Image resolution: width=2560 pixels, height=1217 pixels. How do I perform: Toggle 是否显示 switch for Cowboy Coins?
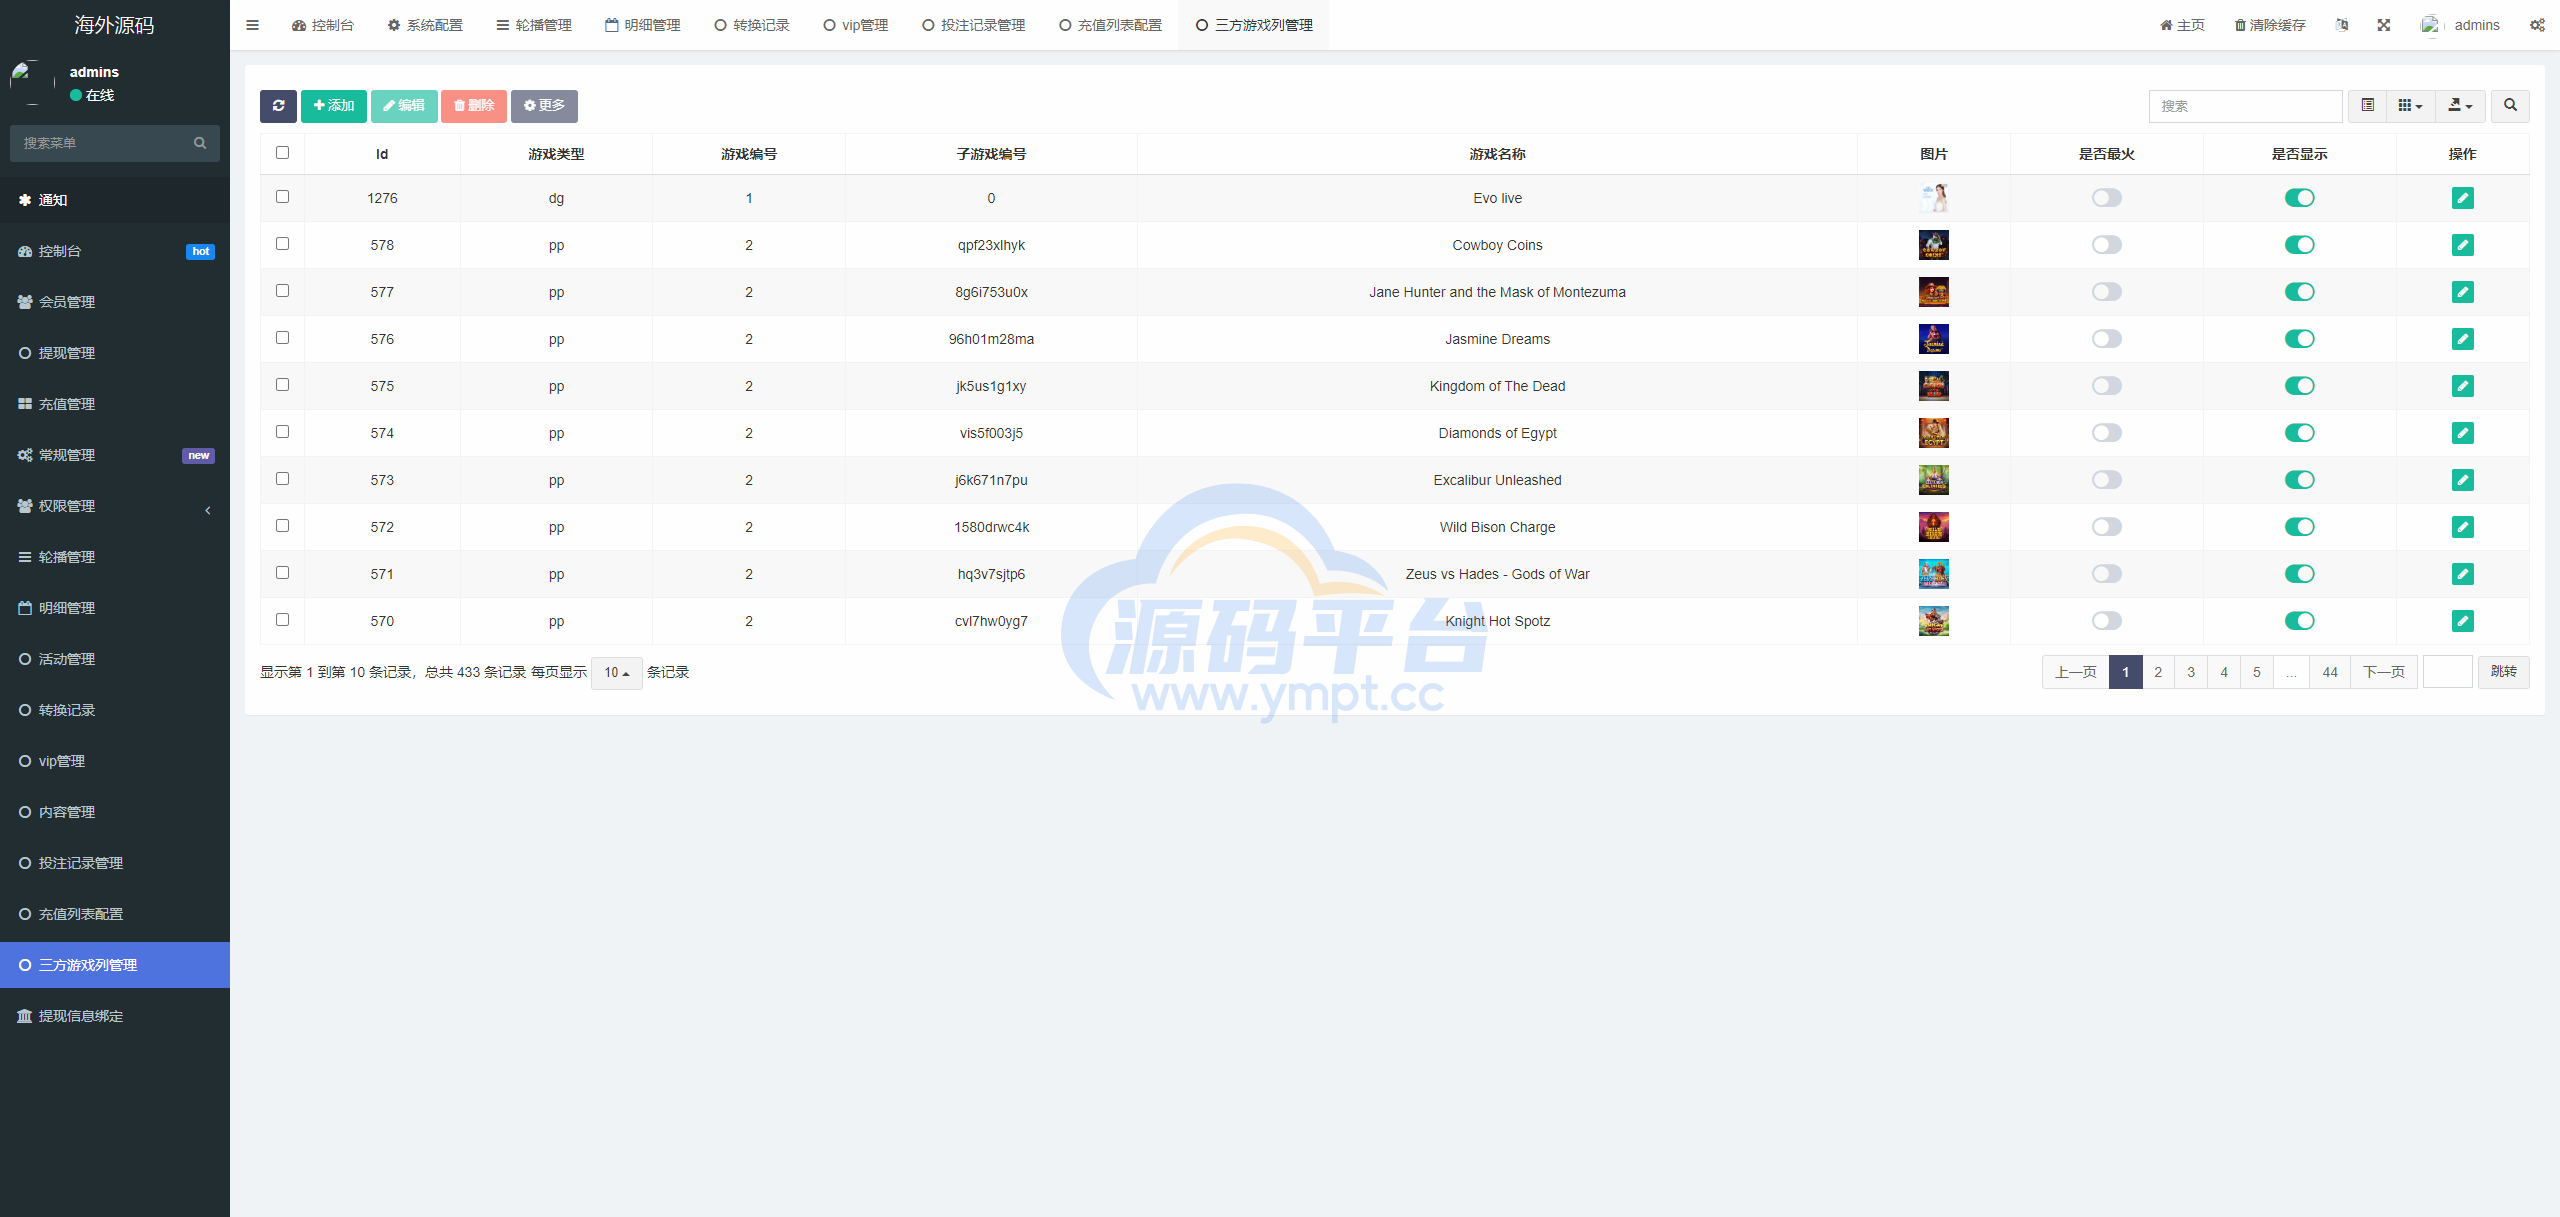click(2299, 245)
